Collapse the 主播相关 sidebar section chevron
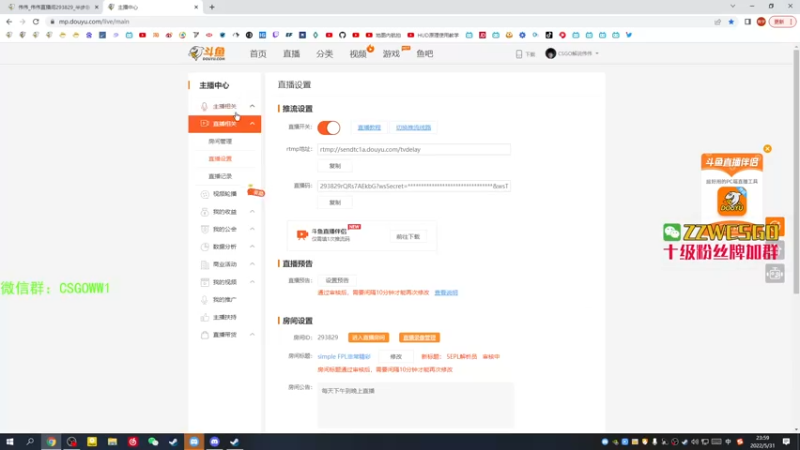 (x=252, y=106)
